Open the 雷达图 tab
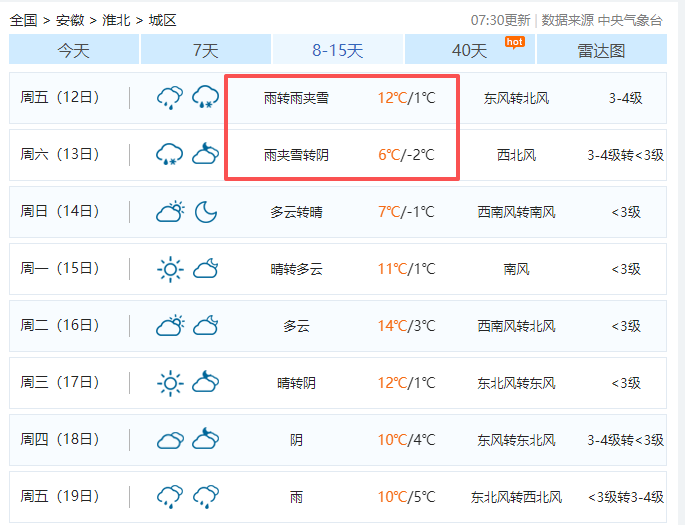The height and width of the screenshot is (525, 685). pos(602,50)
